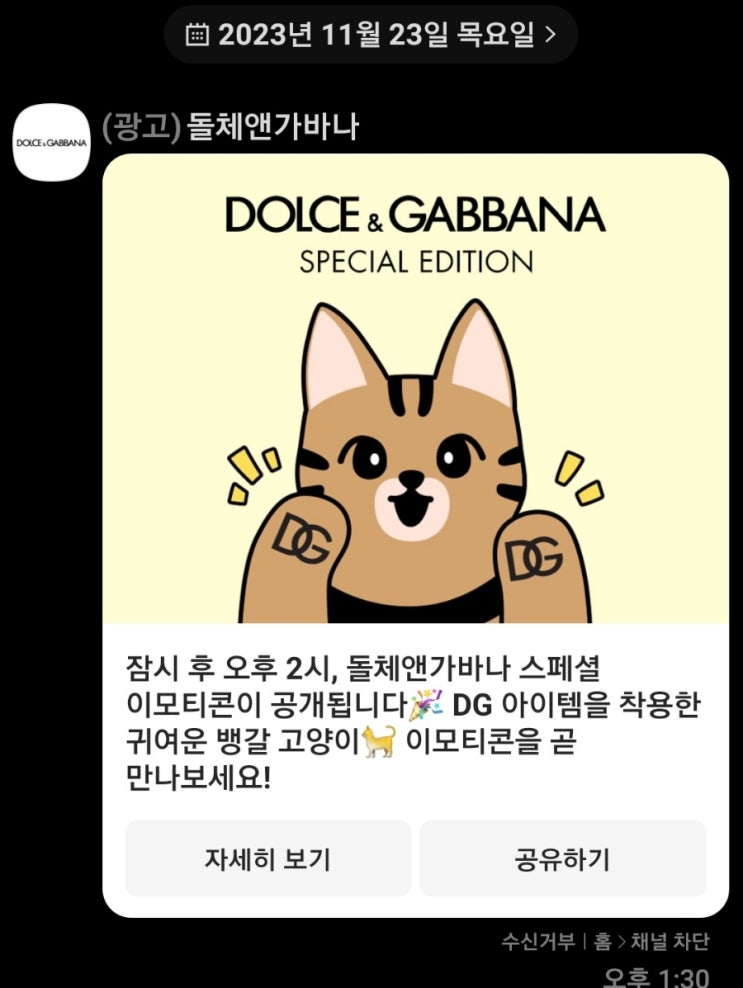This screenshot has height=988, width=743.
Task: Tap the cat emoji in message text
Action: (x=380, y=742)
